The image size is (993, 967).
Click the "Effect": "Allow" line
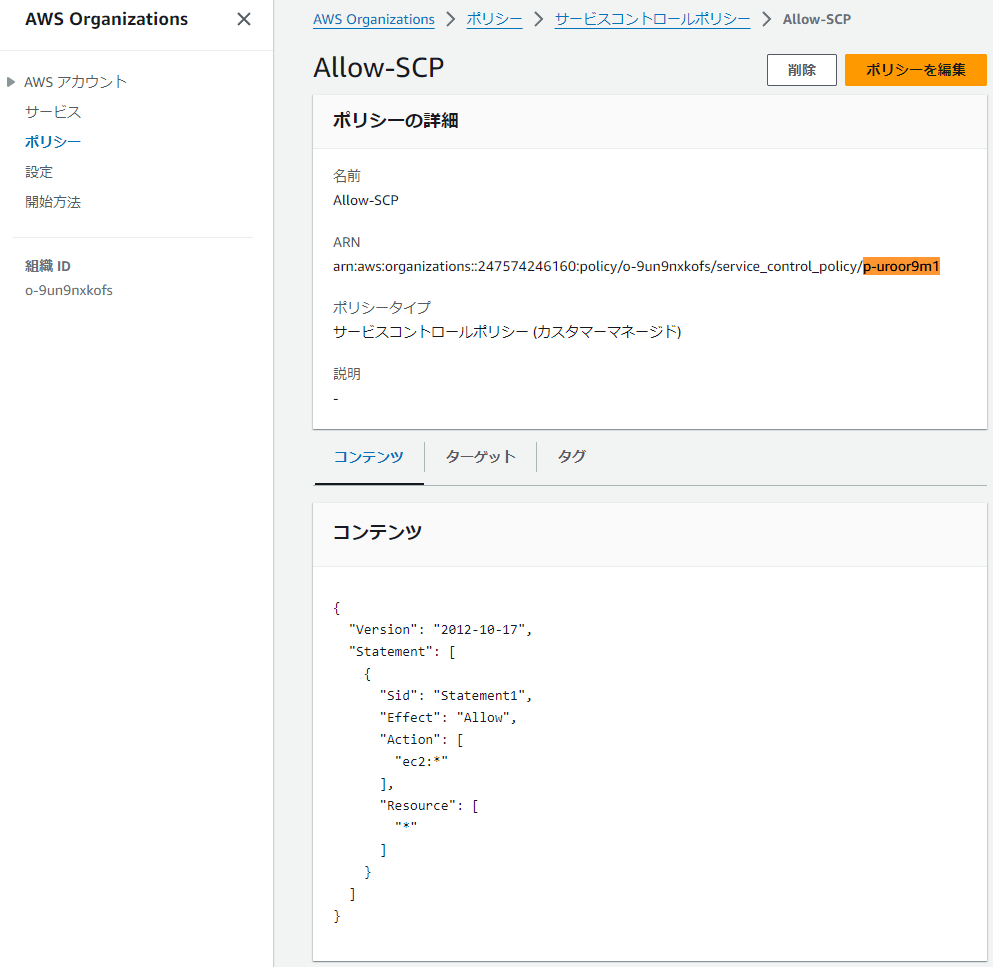pos(448,717)
